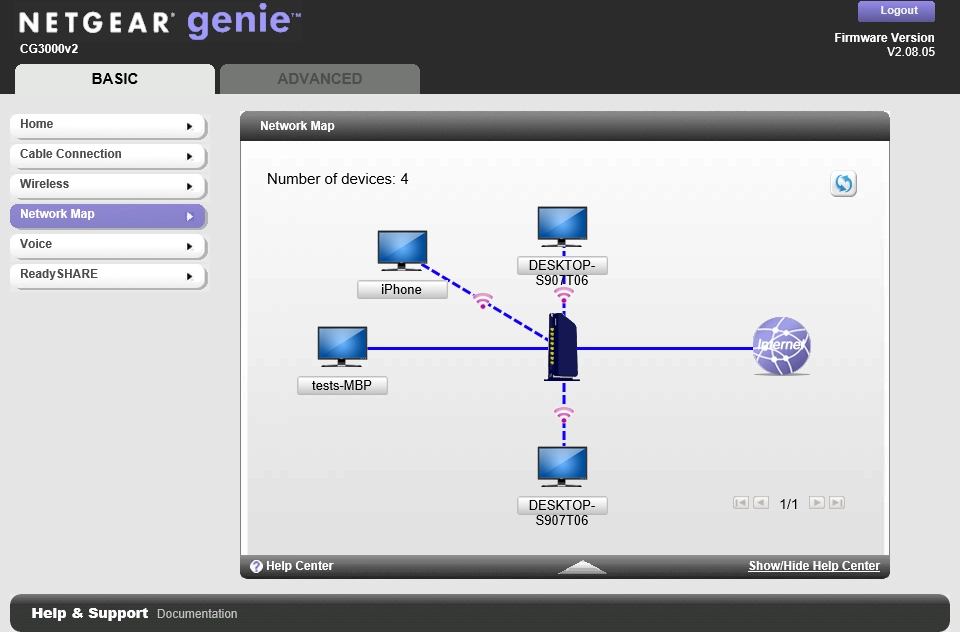Screen dimensions: 960x632
Task: Expand the help center arrow at bottom
Action: (582, 567)
